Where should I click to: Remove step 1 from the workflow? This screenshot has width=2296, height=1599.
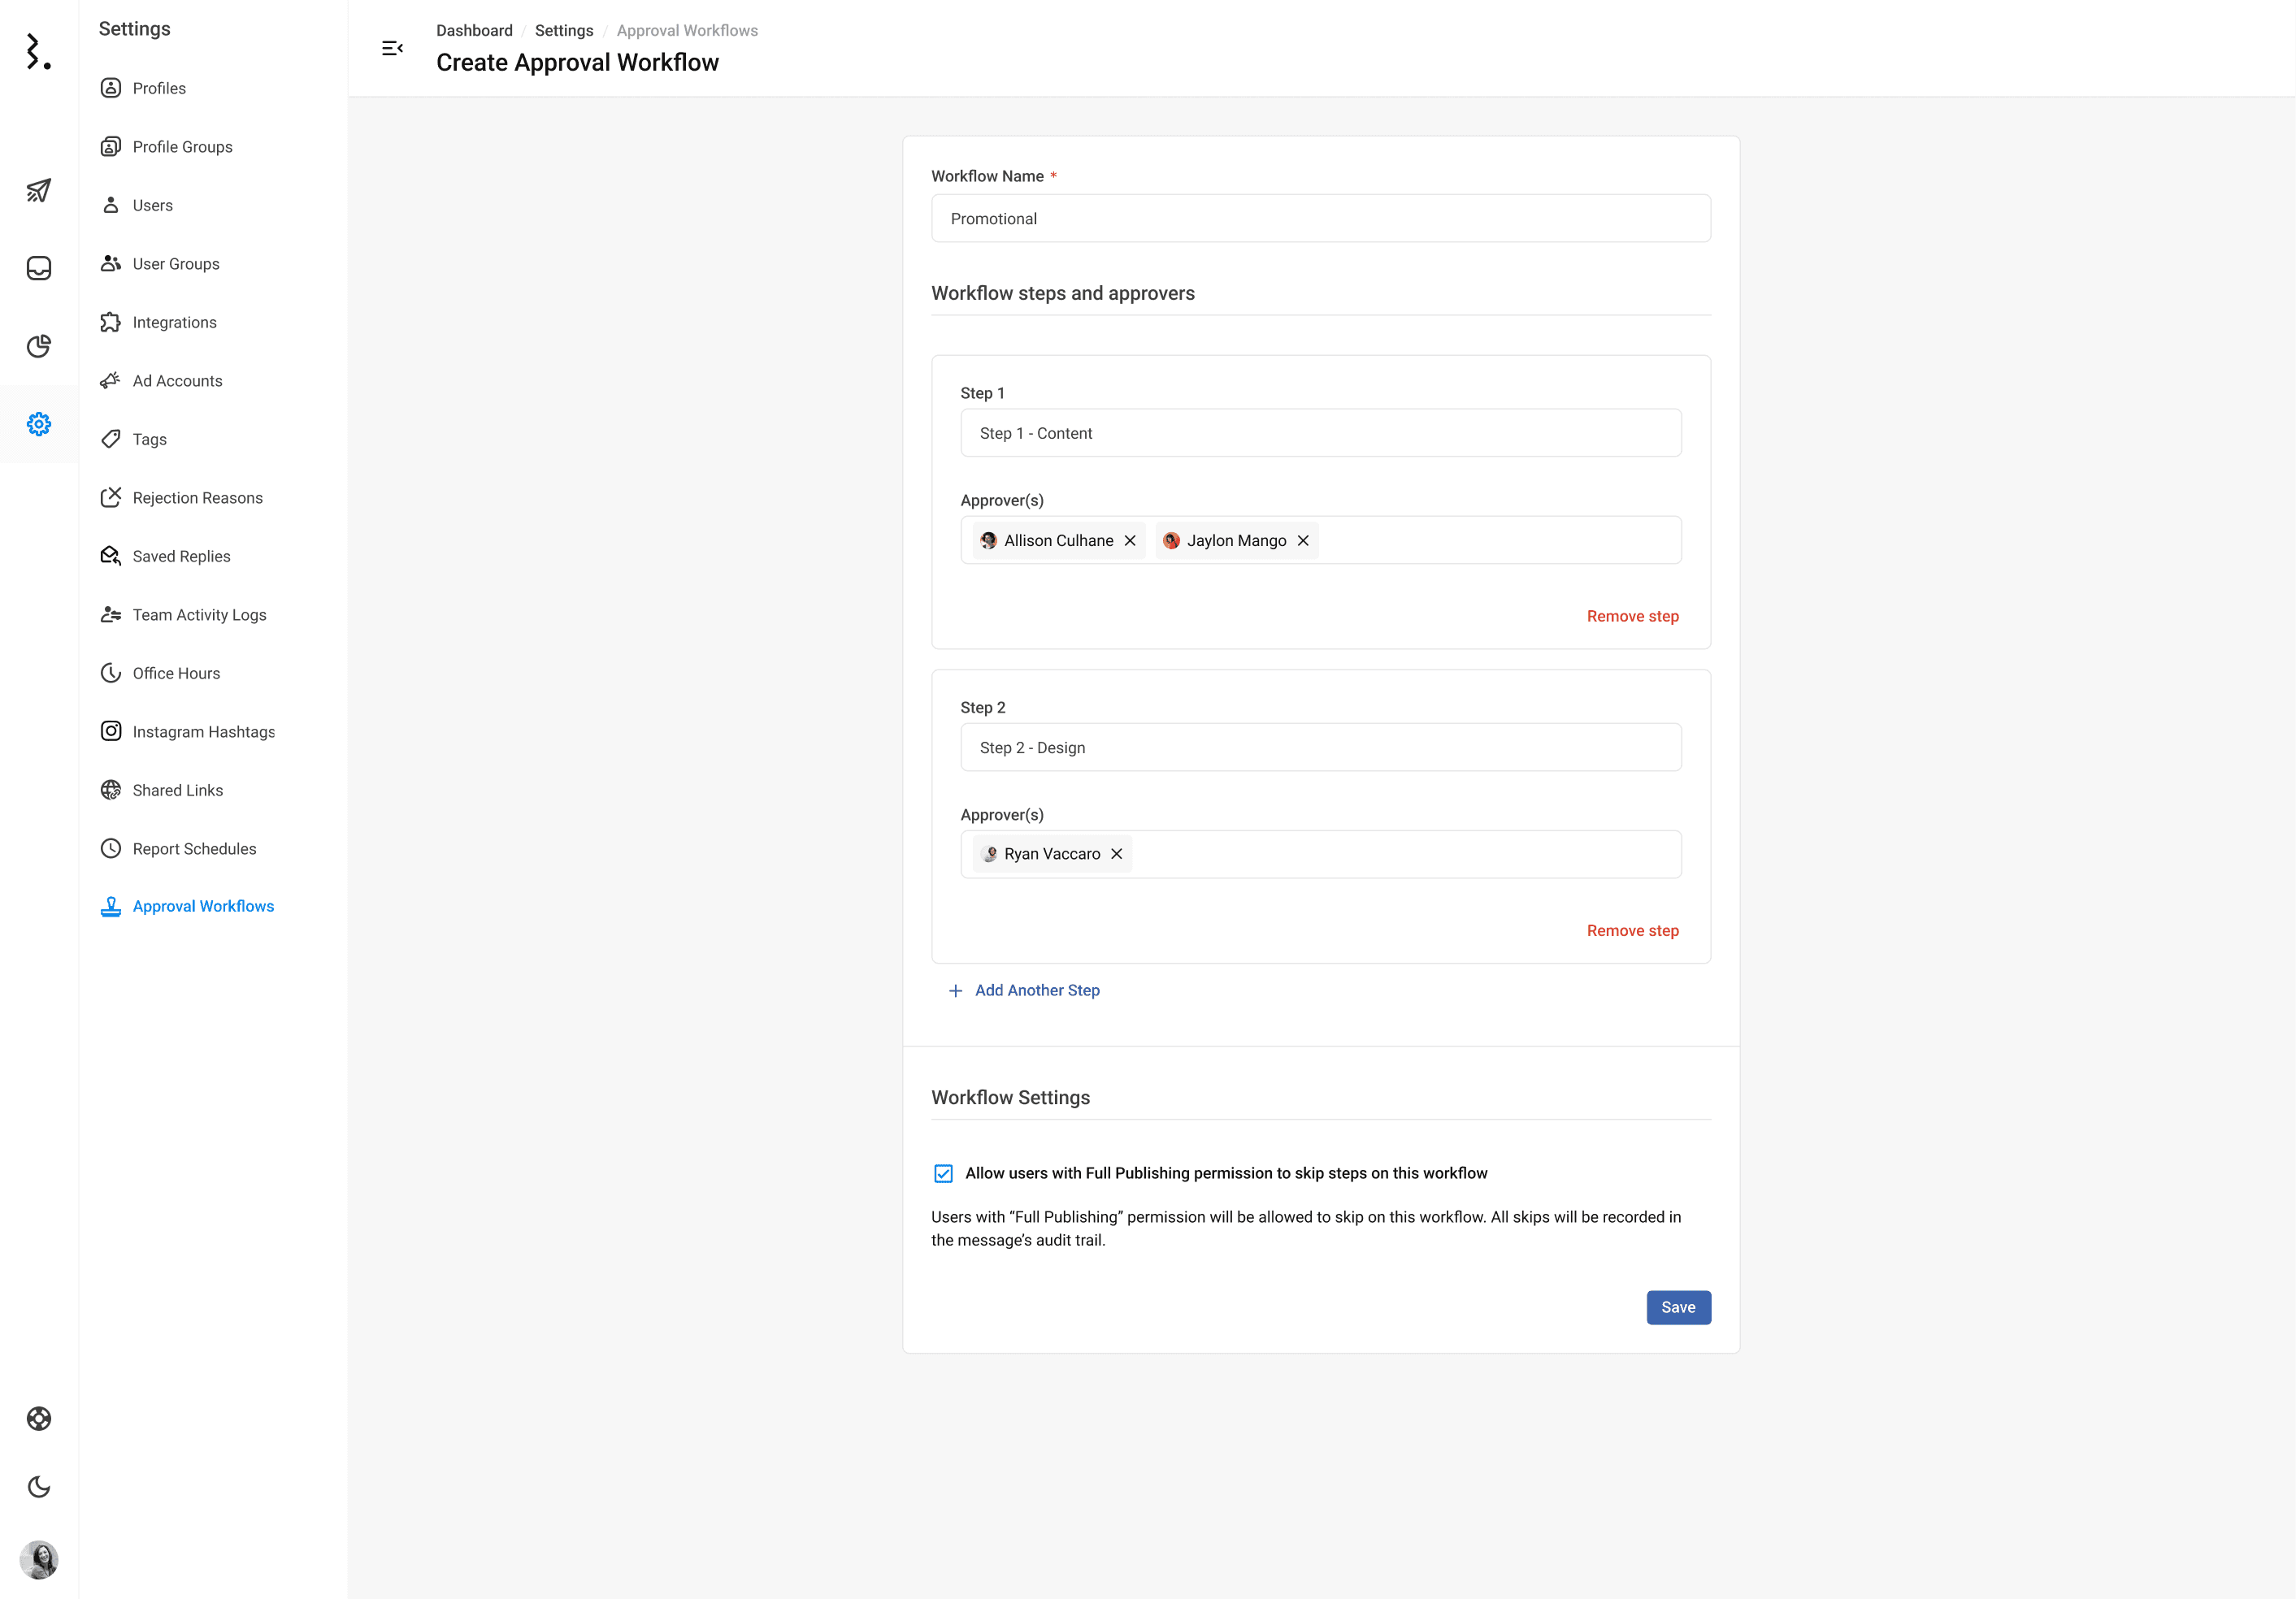tap(1632, 616)
